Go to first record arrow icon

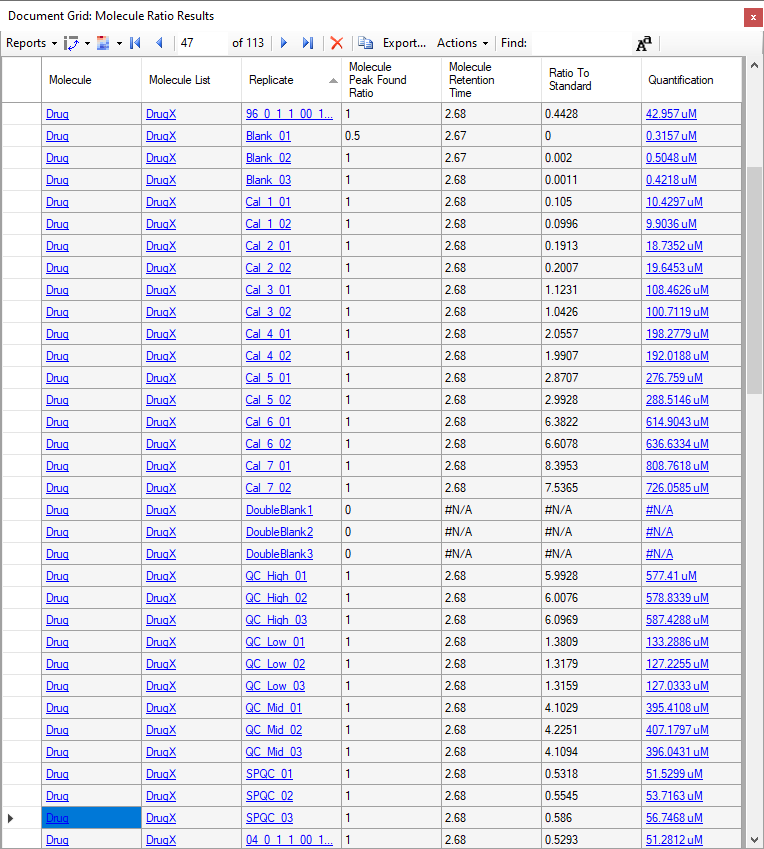click(135, 43)
